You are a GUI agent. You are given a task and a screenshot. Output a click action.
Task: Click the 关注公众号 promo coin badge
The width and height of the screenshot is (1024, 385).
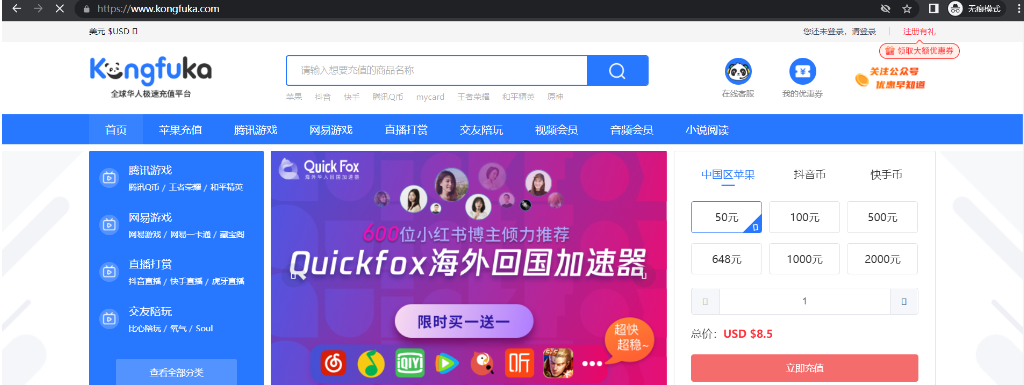[889, 78]
